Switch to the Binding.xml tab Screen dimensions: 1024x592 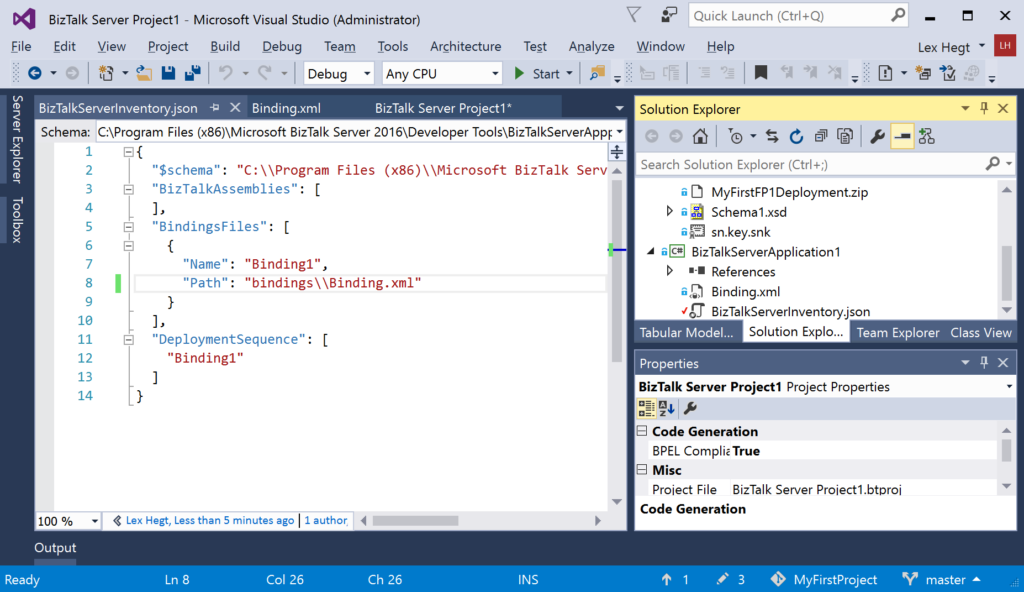286,108
